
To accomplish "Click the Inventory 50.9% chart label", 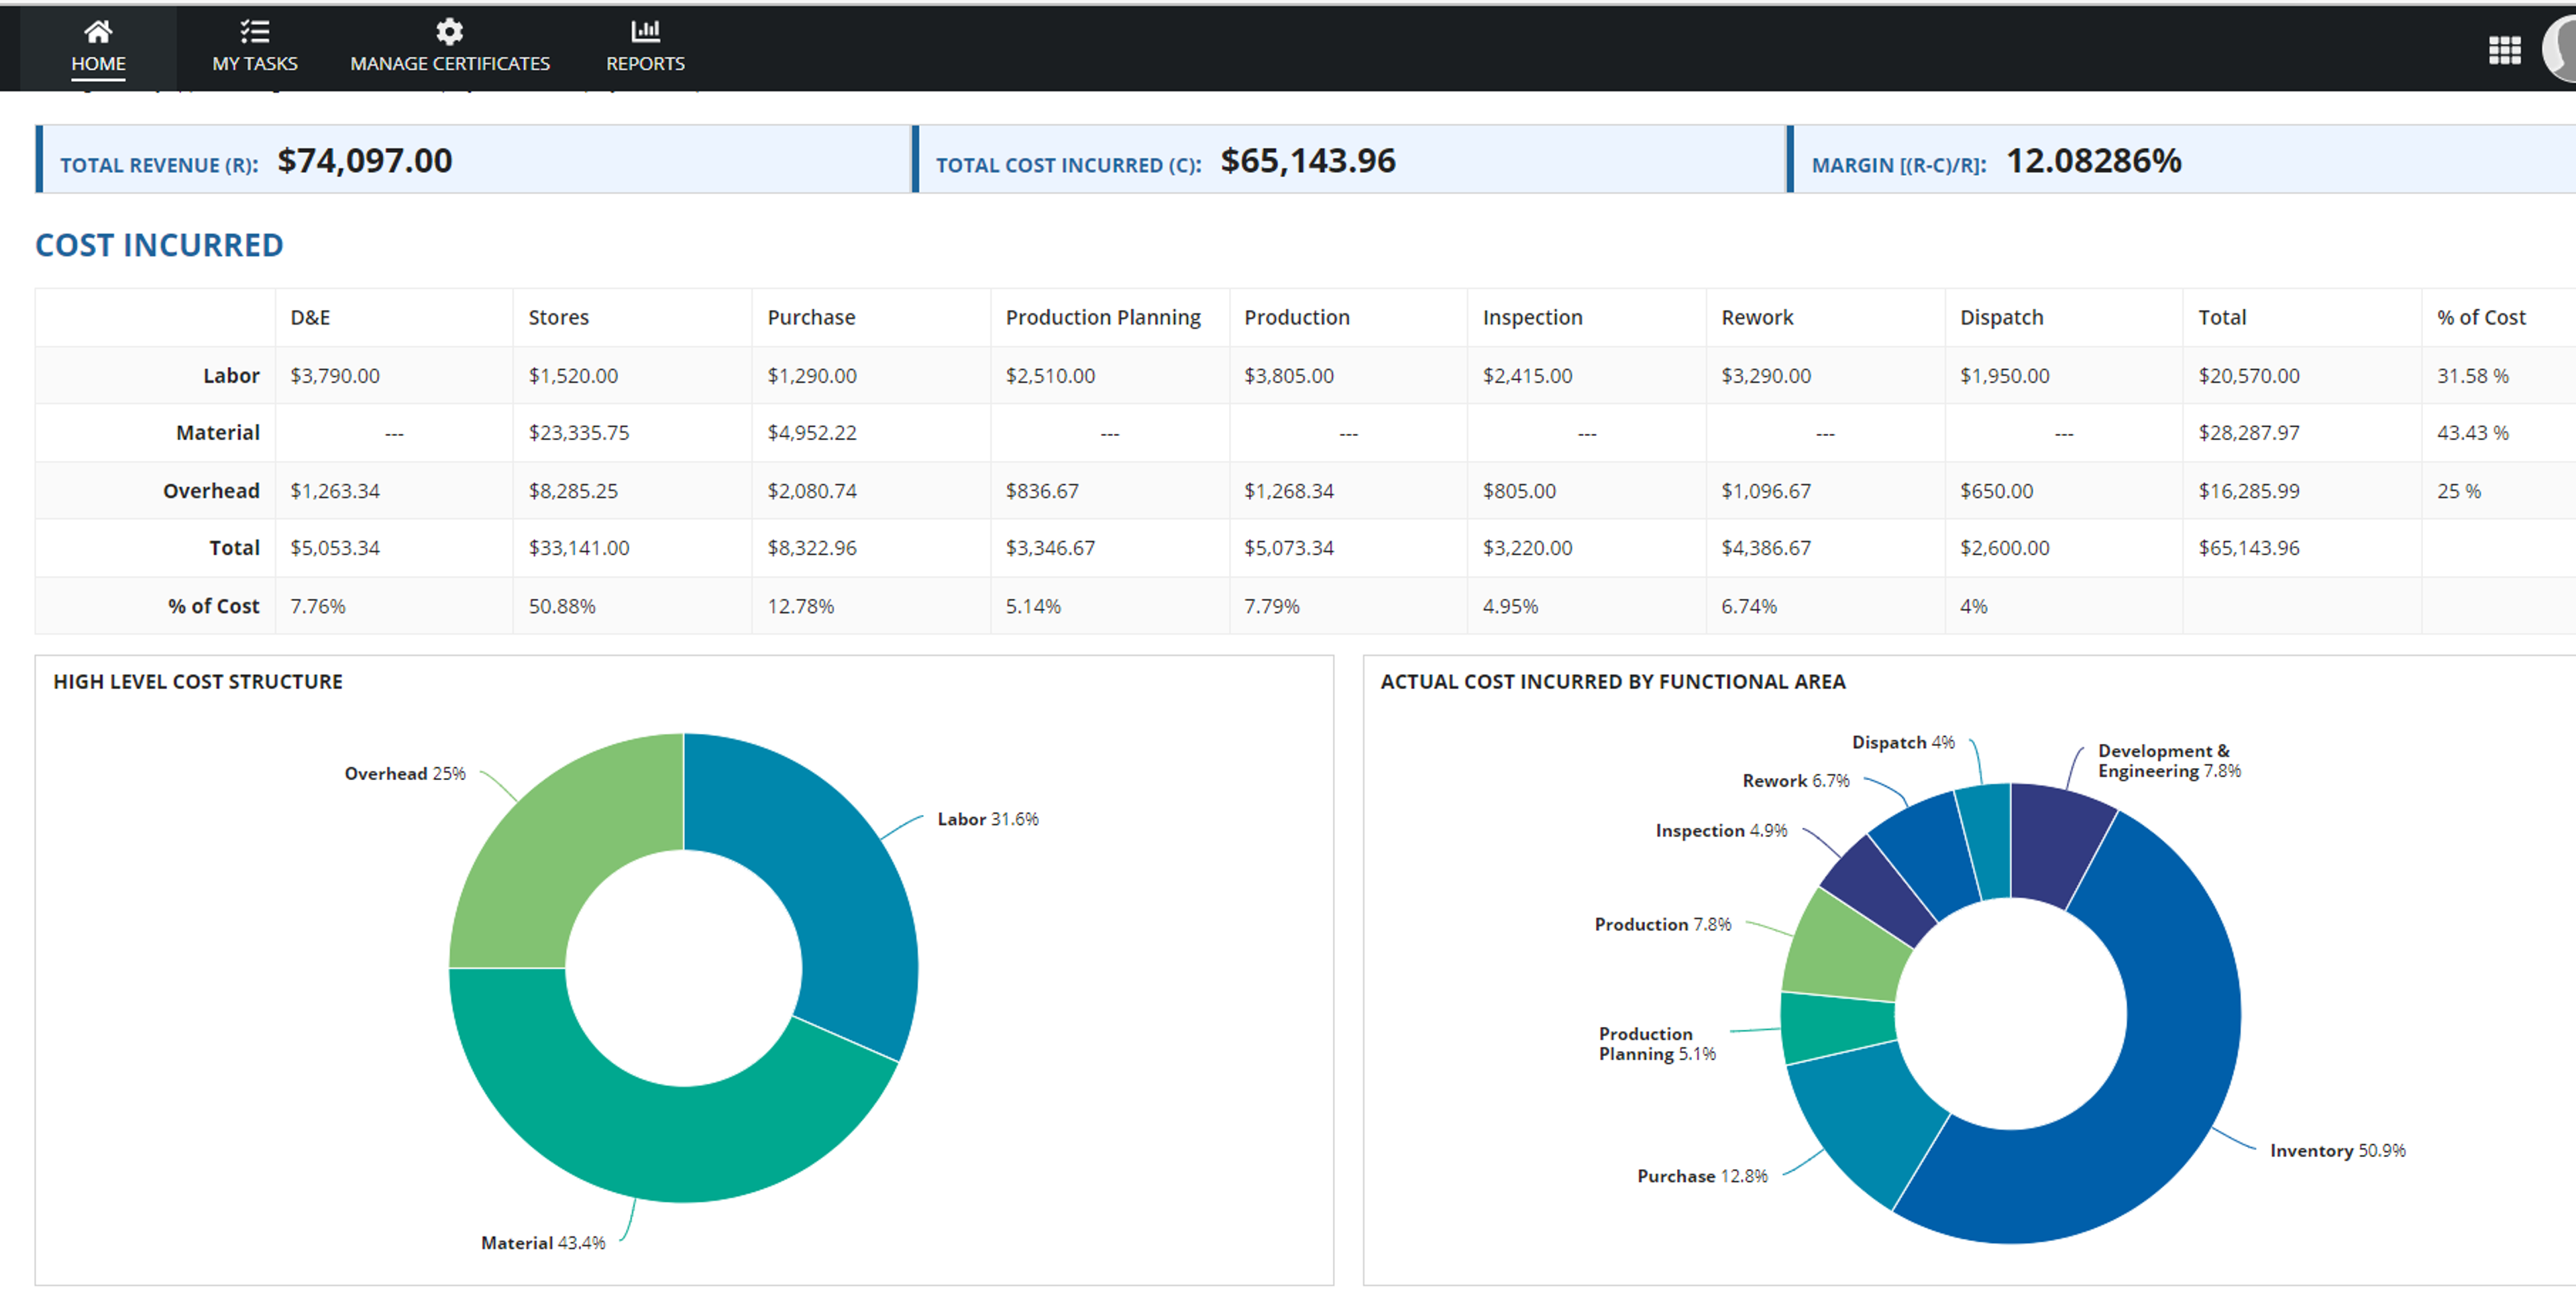I will (2338, 1151).
